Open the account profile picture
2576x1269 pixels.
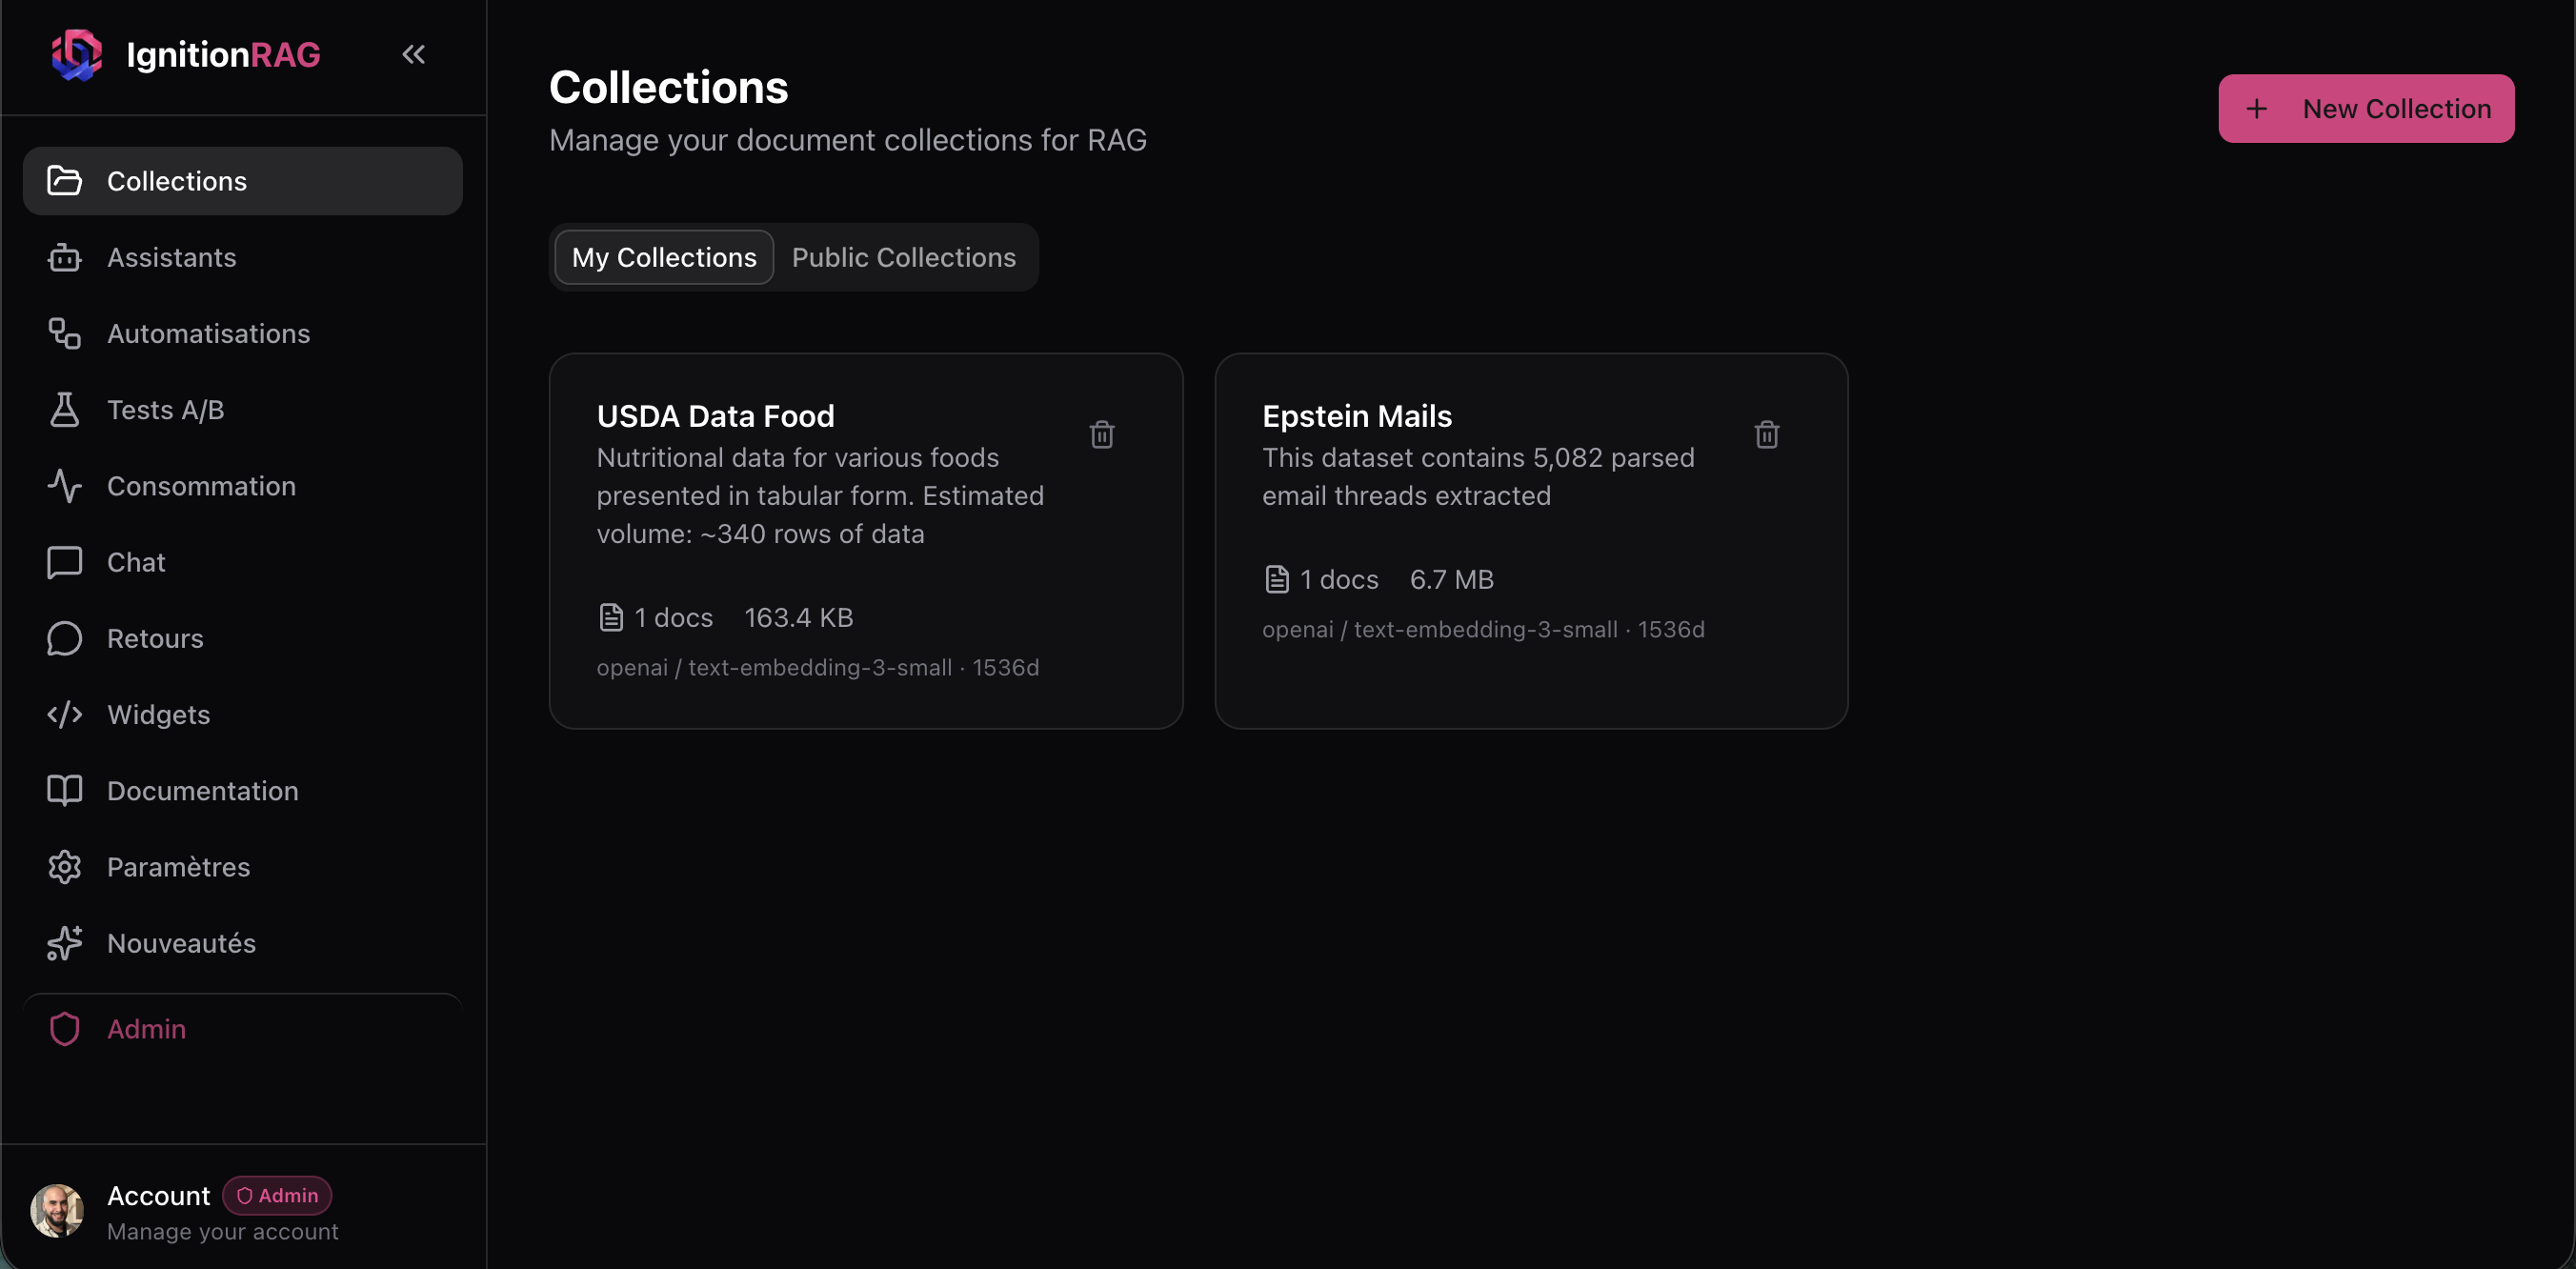tap(57, 1210)
